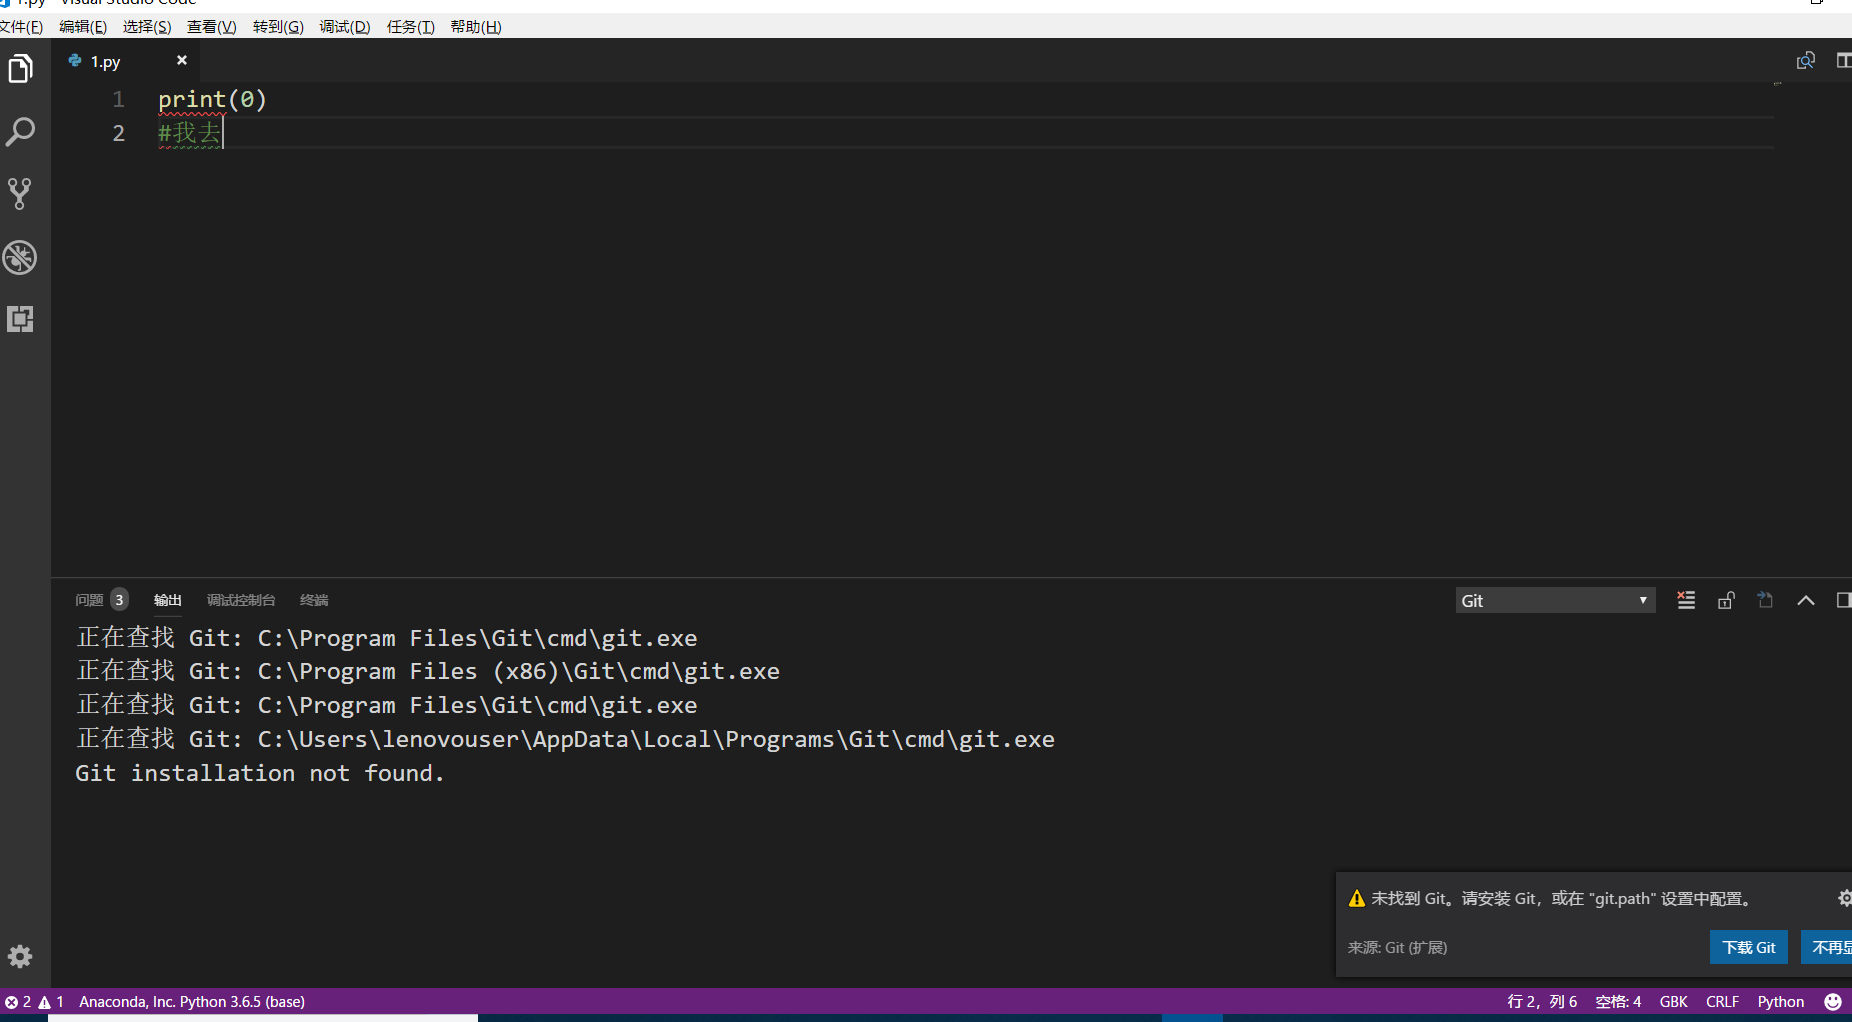Click the 未找到 Git notification message
Image resolution: width=1852 pixels, height=1022 pixels.
coord(1562,898)
